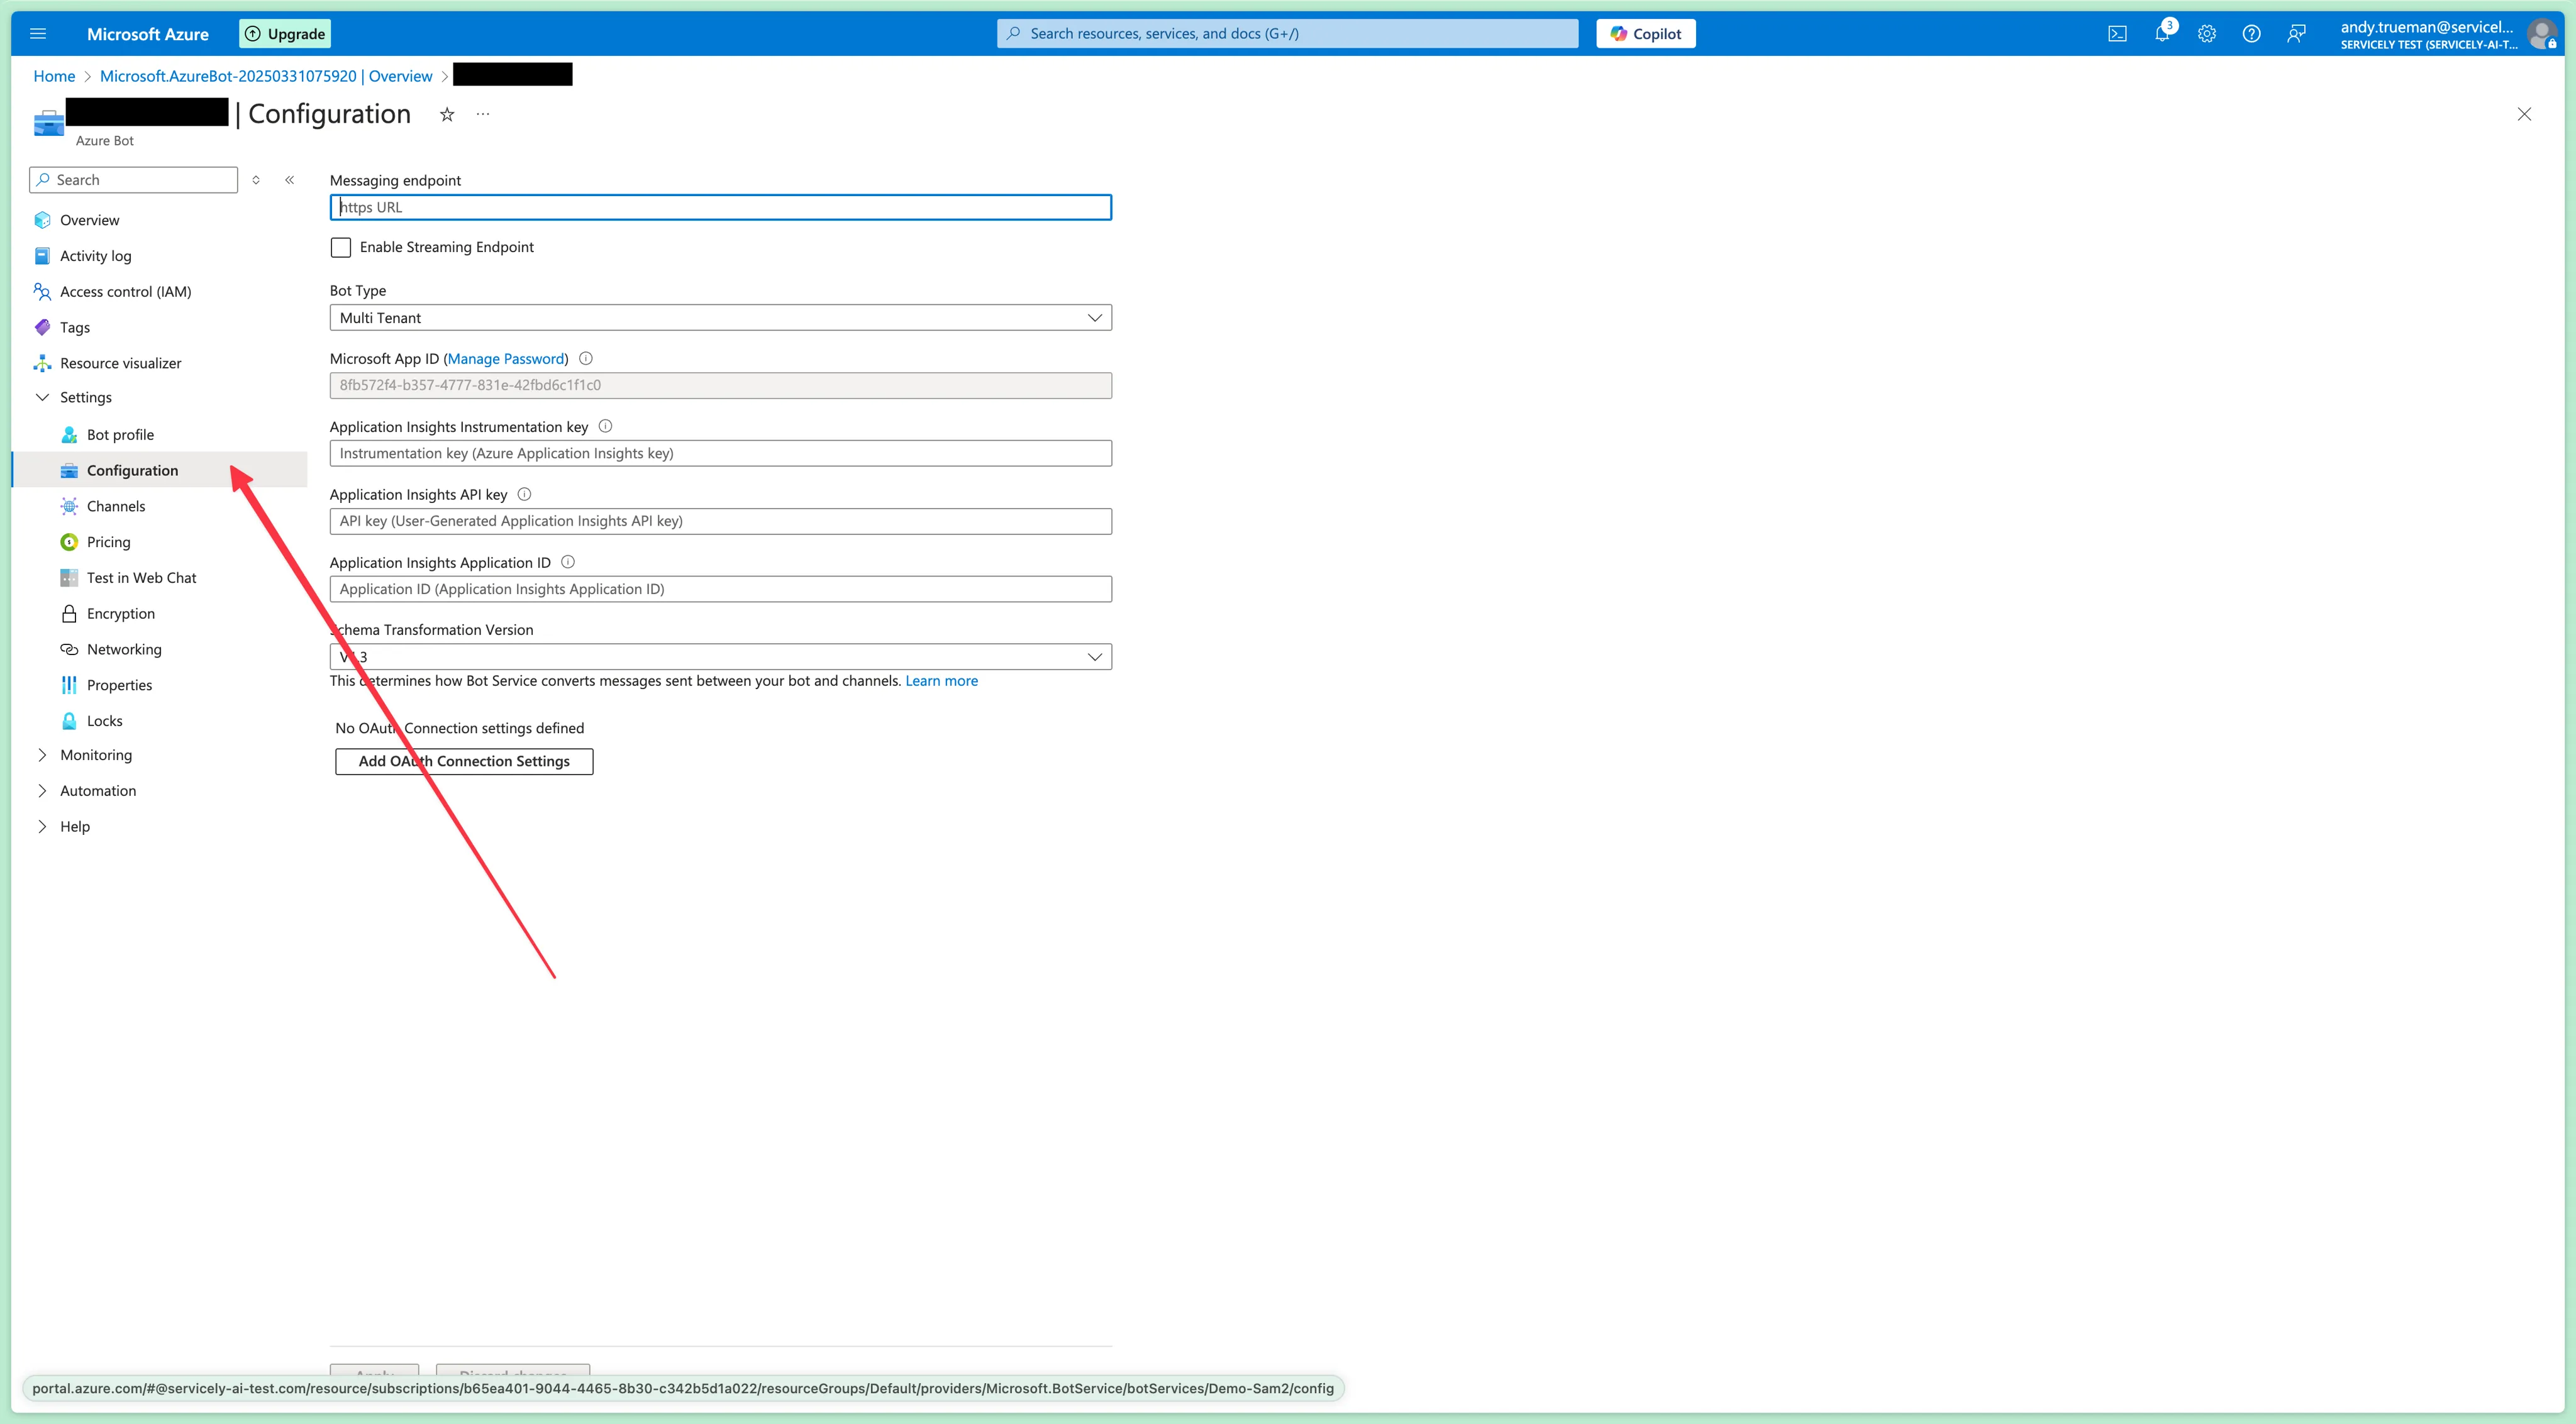Click Instrumentation key input field
This screenshot has width=2576, height=1424.
(721, 453)
